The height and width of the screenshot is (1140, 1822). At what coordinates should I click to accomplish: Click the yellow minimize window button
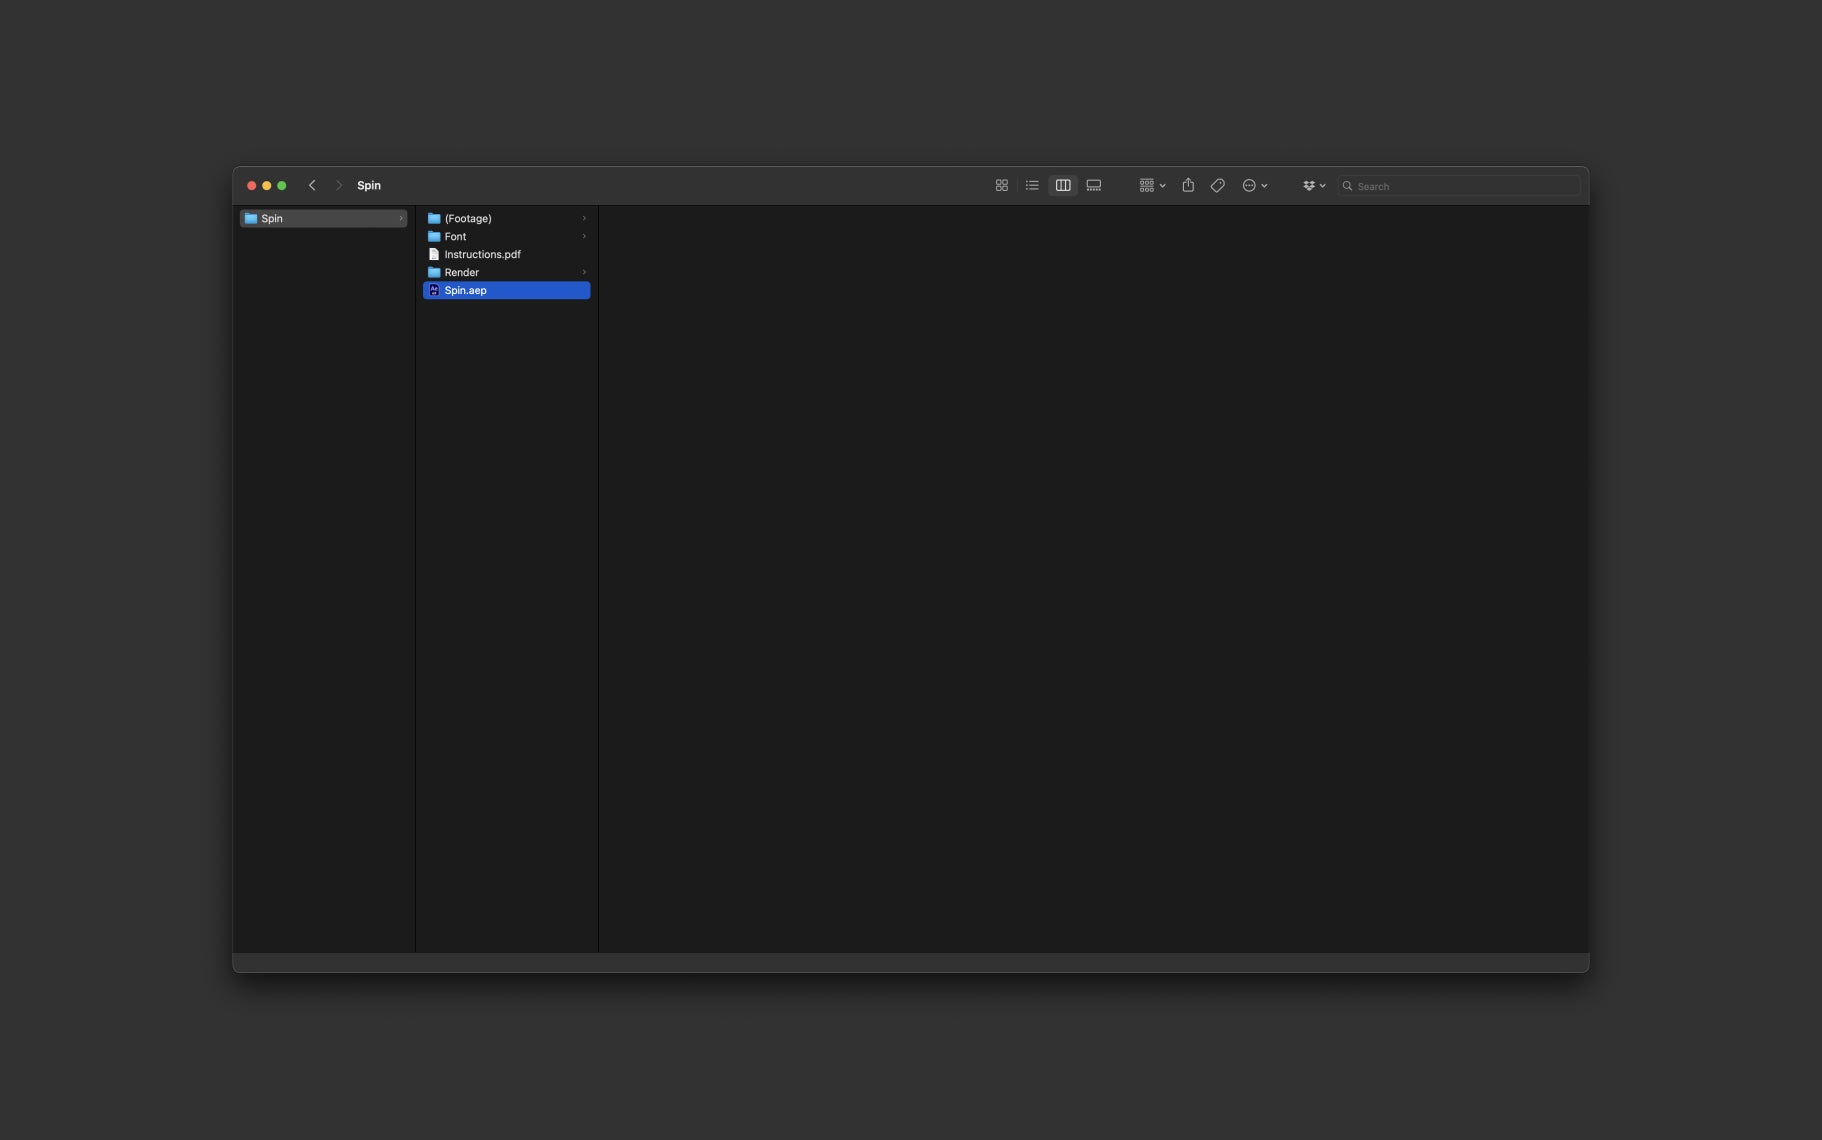point(267,186)
